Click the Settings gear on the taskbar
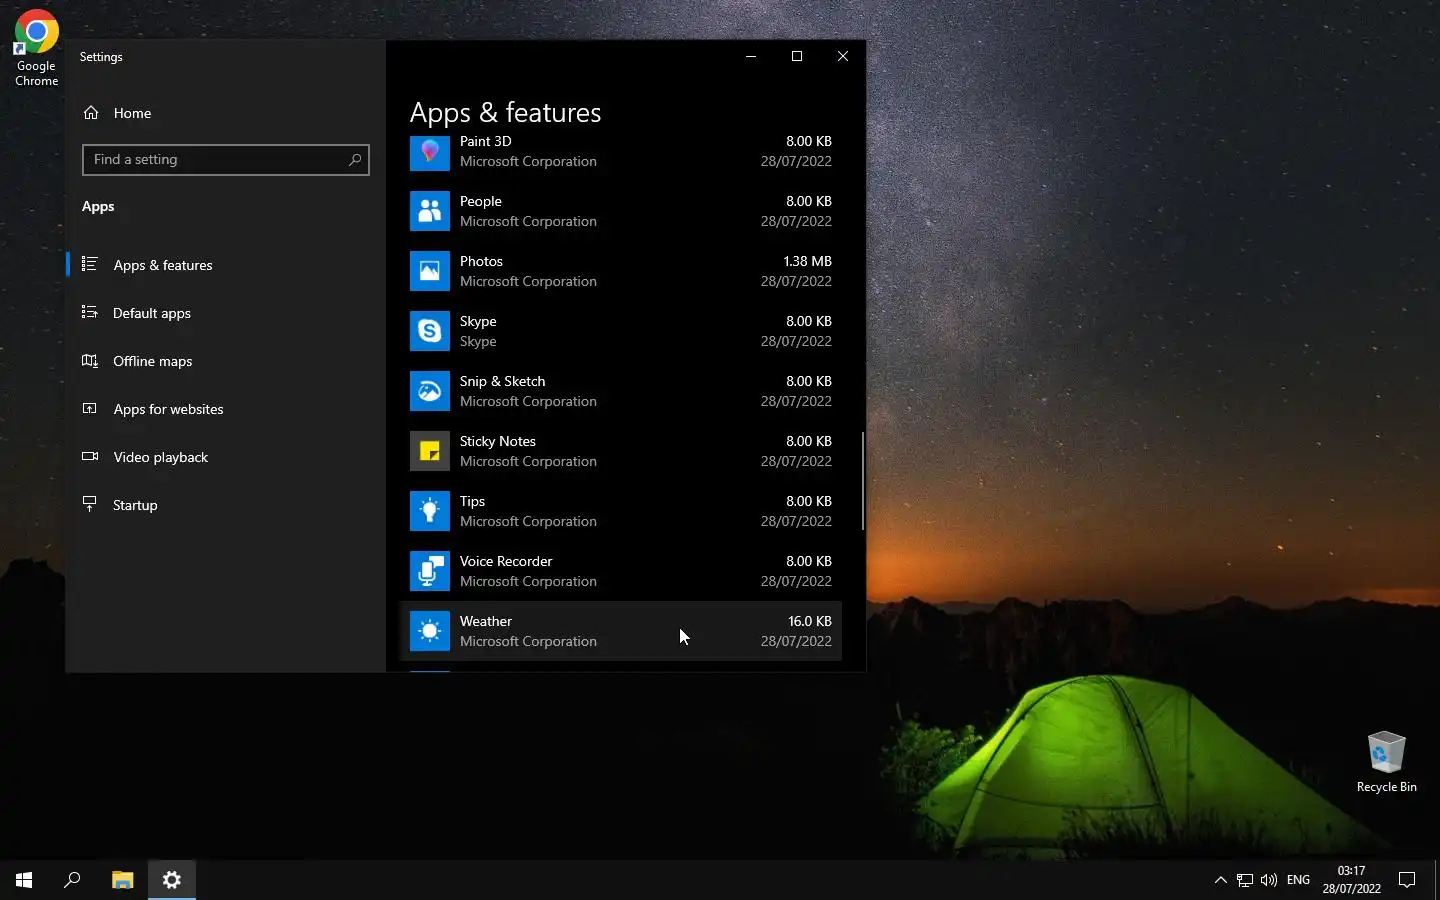The height and width of the screenshot is (900, 1440). [172, 880]
